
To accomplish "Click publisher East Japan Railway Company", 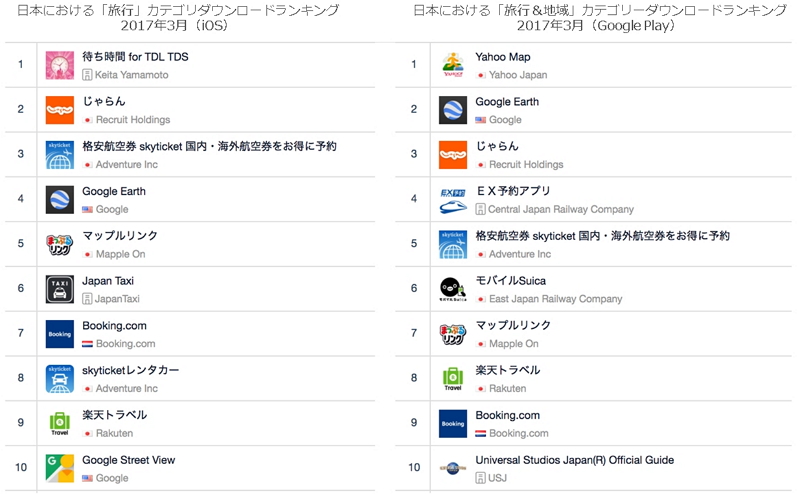I will coord(556,299).
